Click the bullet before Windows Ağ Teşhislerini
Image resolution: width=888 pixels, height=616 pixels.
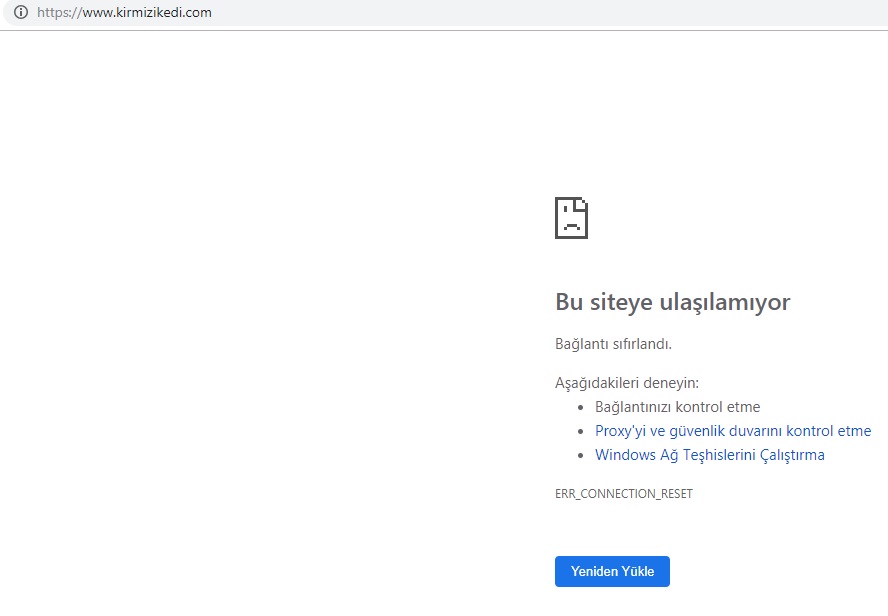click(582, 456)
